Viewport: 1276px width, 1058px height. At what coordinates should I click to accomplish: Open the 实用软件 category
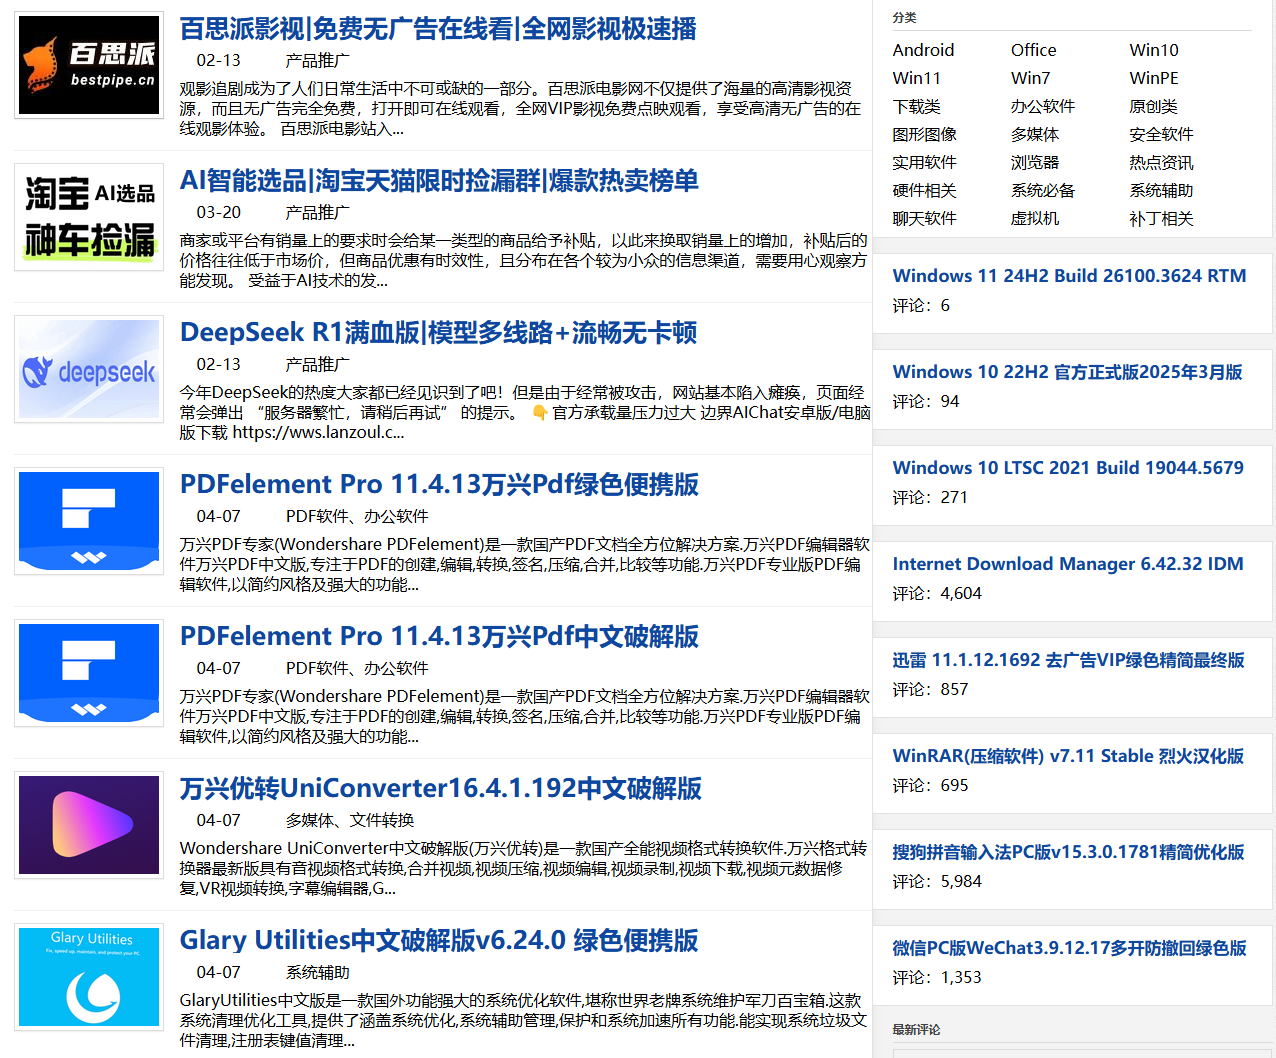pyautogui.click(x=924, y=162)
